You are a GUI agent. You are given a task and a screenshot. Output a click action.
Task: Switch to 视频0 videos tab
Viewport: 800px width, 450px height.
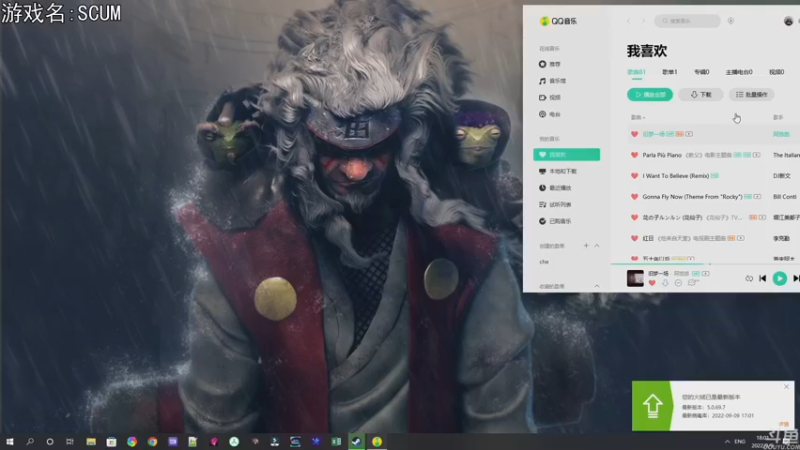tap(777, 72)
